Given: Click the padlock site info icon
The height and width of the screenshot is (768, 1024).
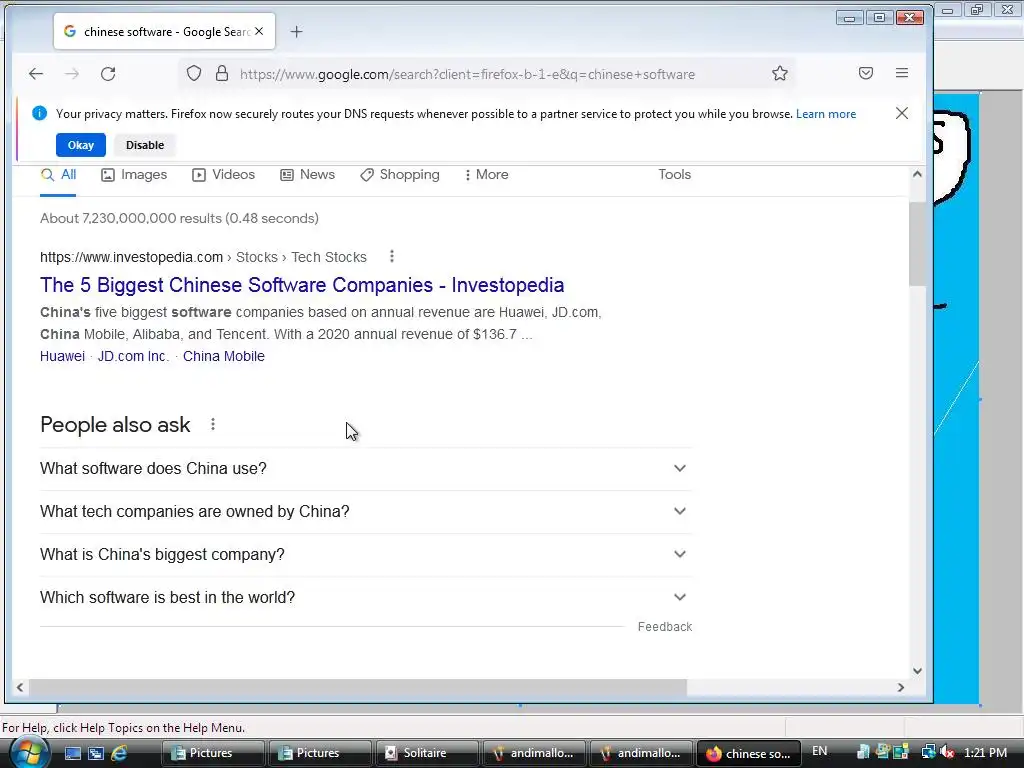Looking at the screenshot, I should tap(222, 73).
